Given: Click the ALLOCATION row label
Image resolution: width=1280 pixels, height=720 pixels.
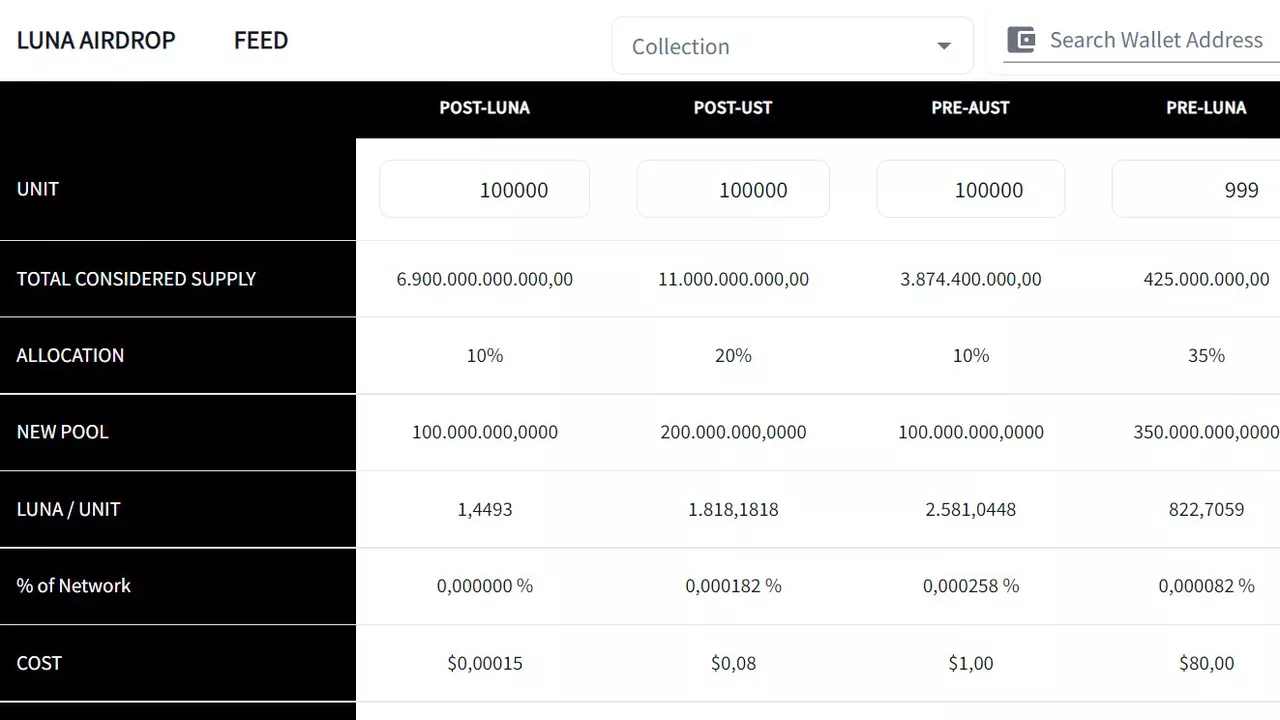Looking at the screenshot, I should pos(70,355).
